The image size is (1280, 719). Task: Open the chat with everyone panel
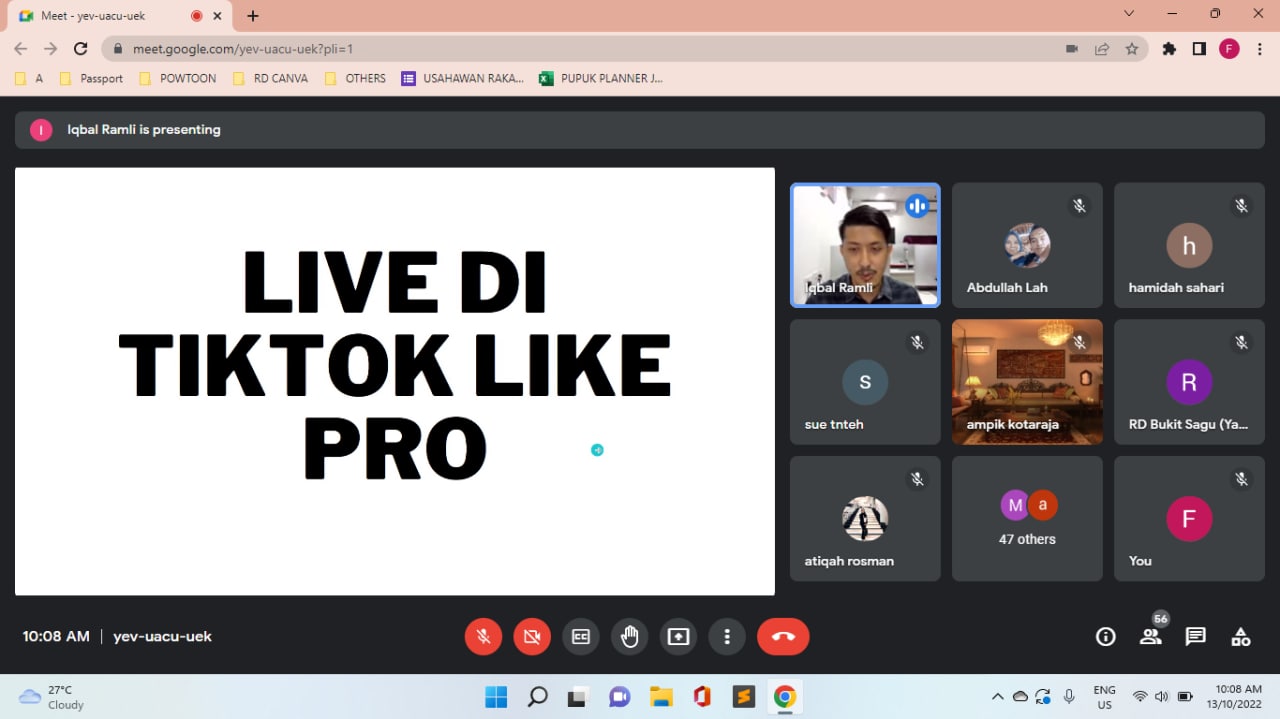click(1195, 637)
